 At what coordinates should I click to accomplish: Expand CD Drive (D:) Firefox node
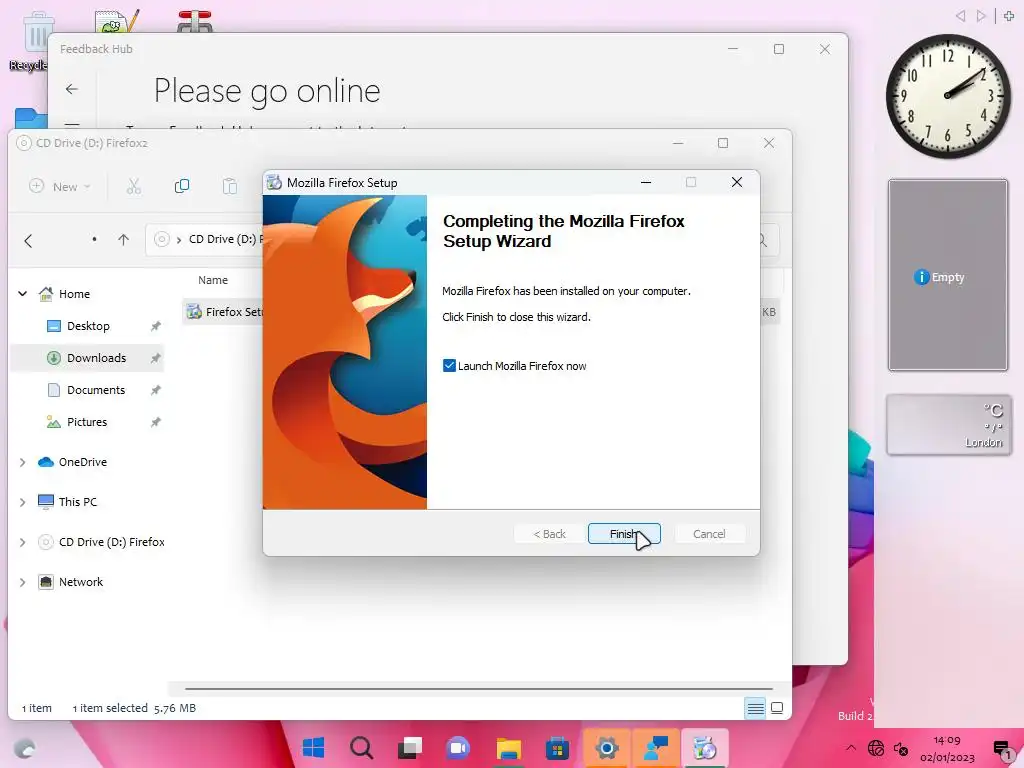tap(22, 542)
